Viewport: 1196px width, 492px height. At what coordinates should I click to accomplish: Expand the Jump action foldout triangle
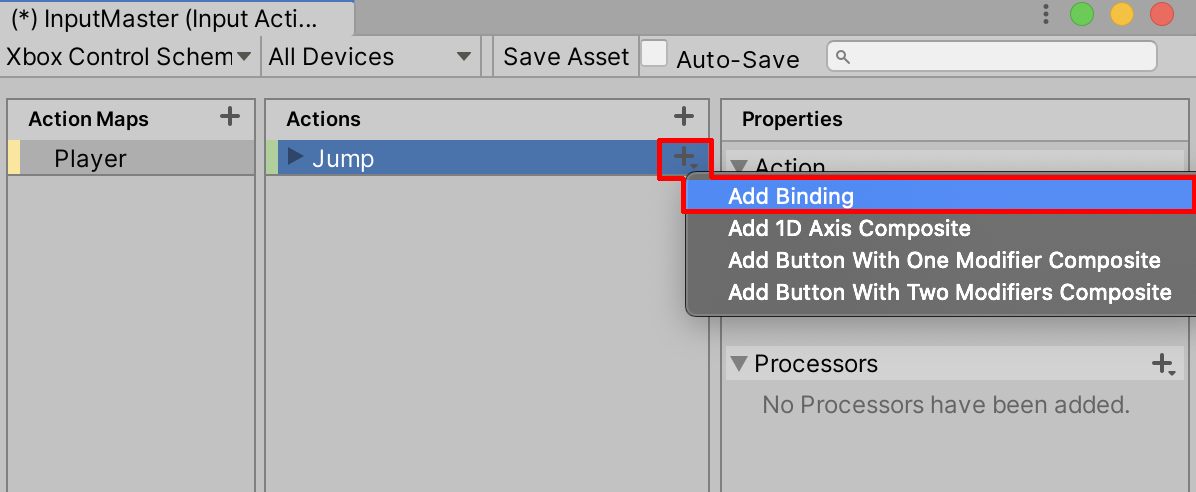295,157
